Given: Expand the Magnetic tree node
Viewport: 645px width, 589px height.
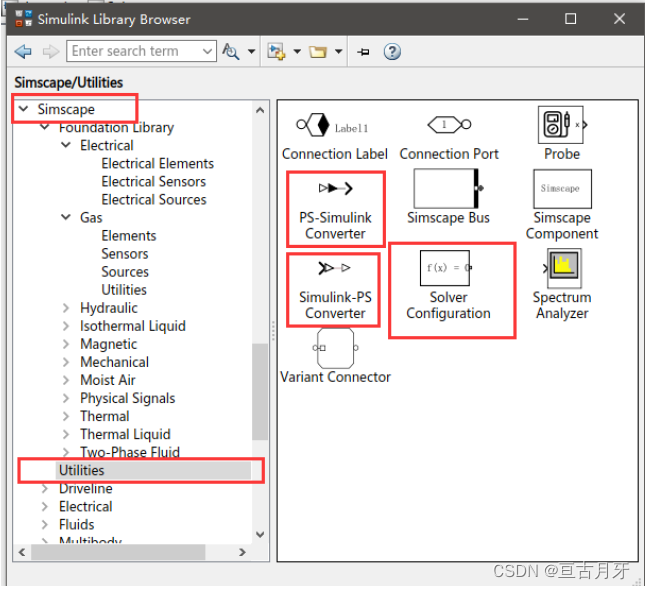Looking at the screenshot, I should coord(66,344).
